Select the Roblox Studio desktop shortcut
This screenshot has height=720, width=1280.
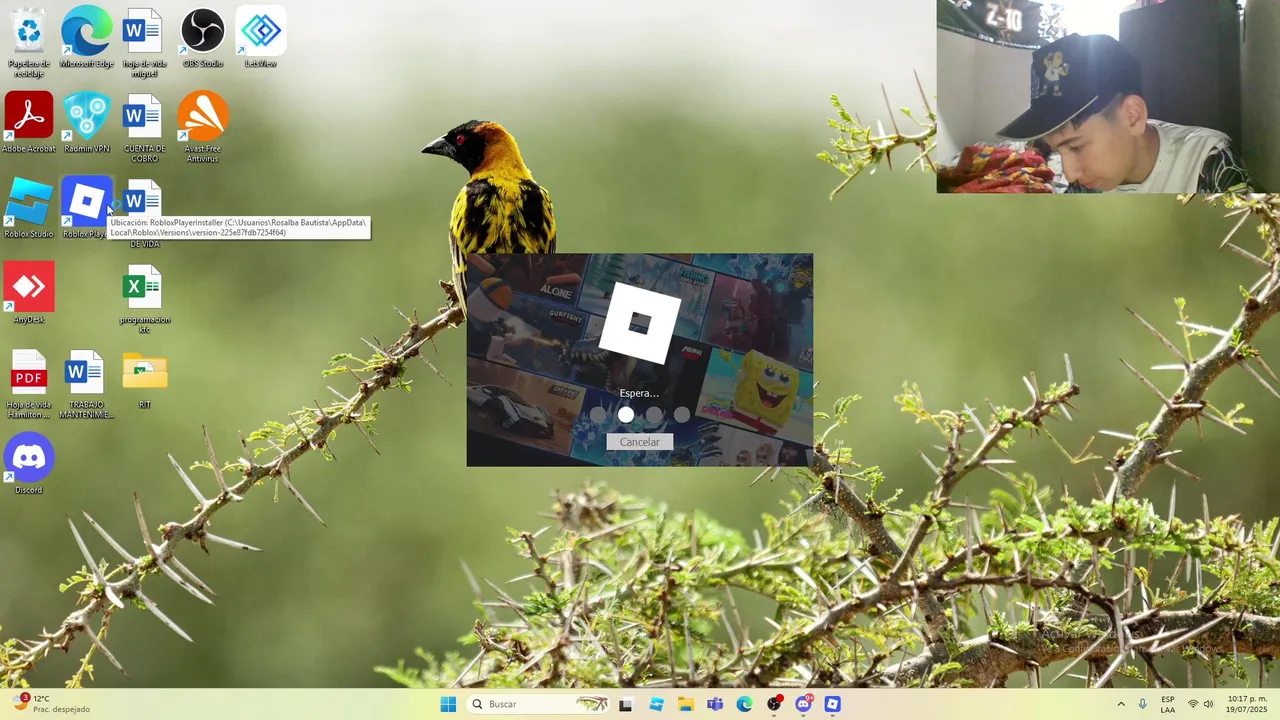coord(29,208)
